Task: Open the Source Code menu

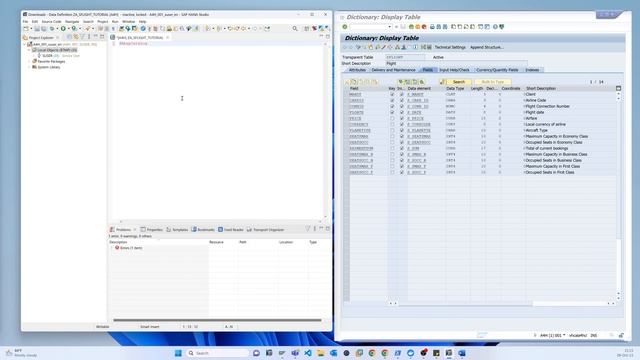Action: click(x=51, y=22)
